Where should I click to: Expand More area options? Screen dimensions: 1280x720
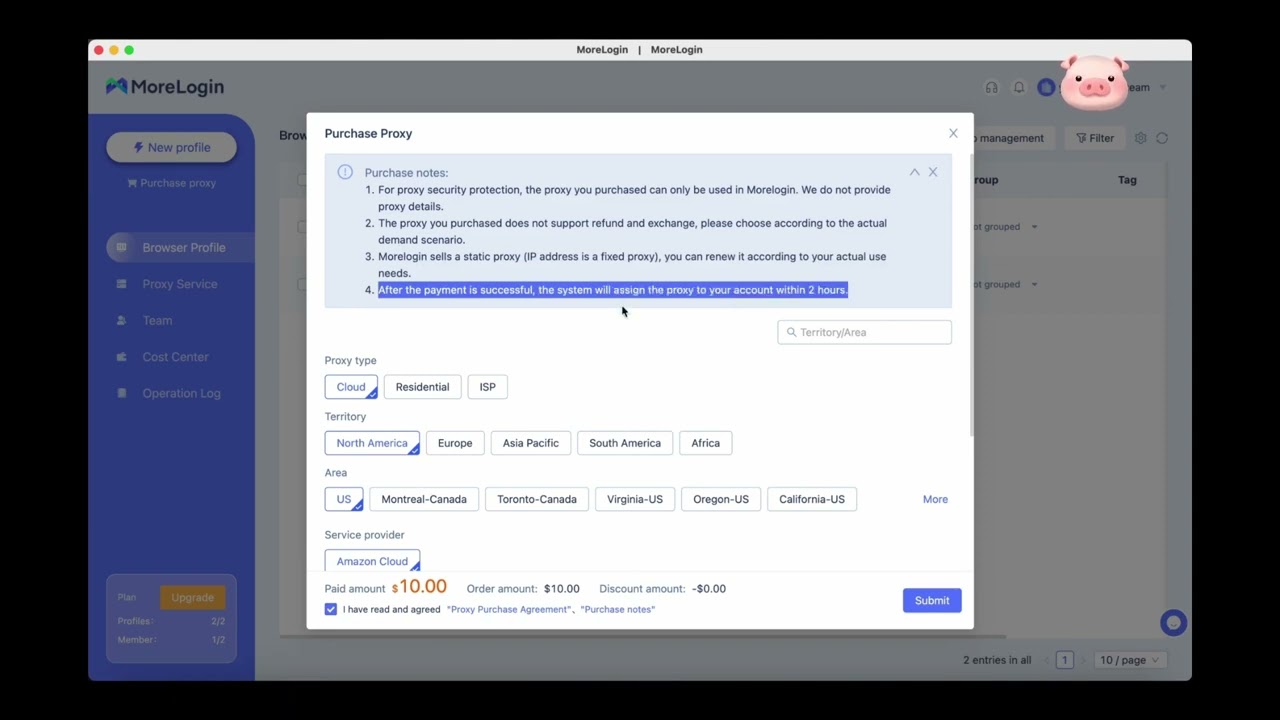[x=935, y=499]
